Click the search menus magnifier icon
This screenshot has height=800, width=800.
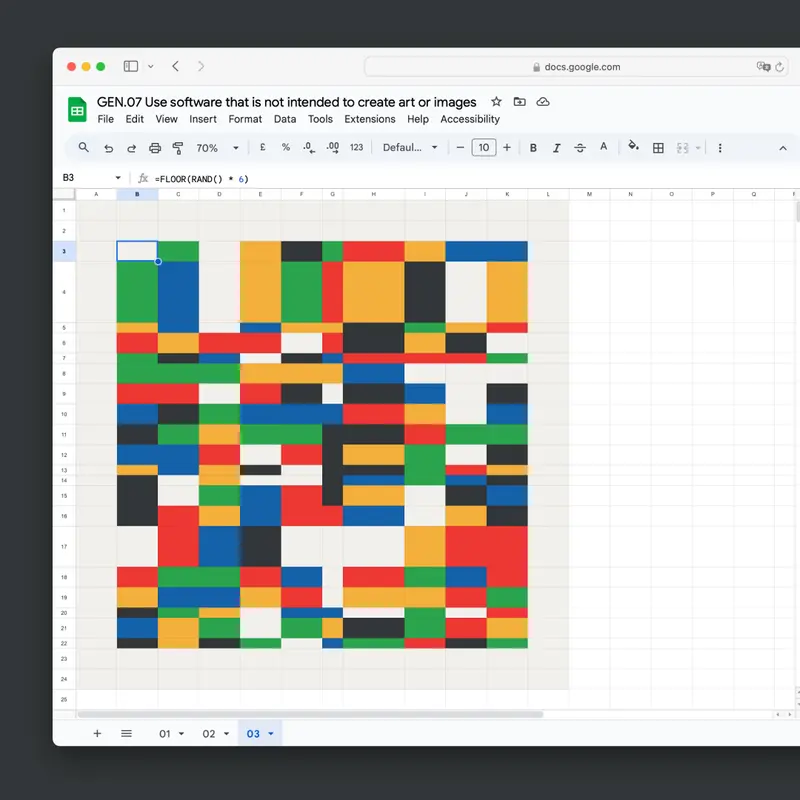point(83,147)
